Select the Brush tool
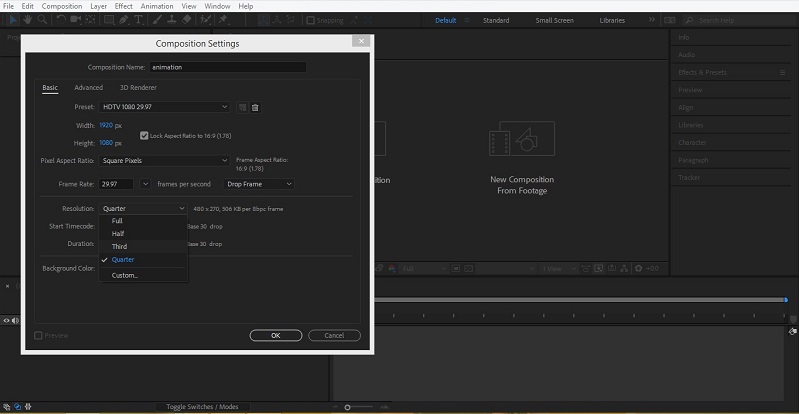This screenshot has height=414, width=799. pos(157,20)
